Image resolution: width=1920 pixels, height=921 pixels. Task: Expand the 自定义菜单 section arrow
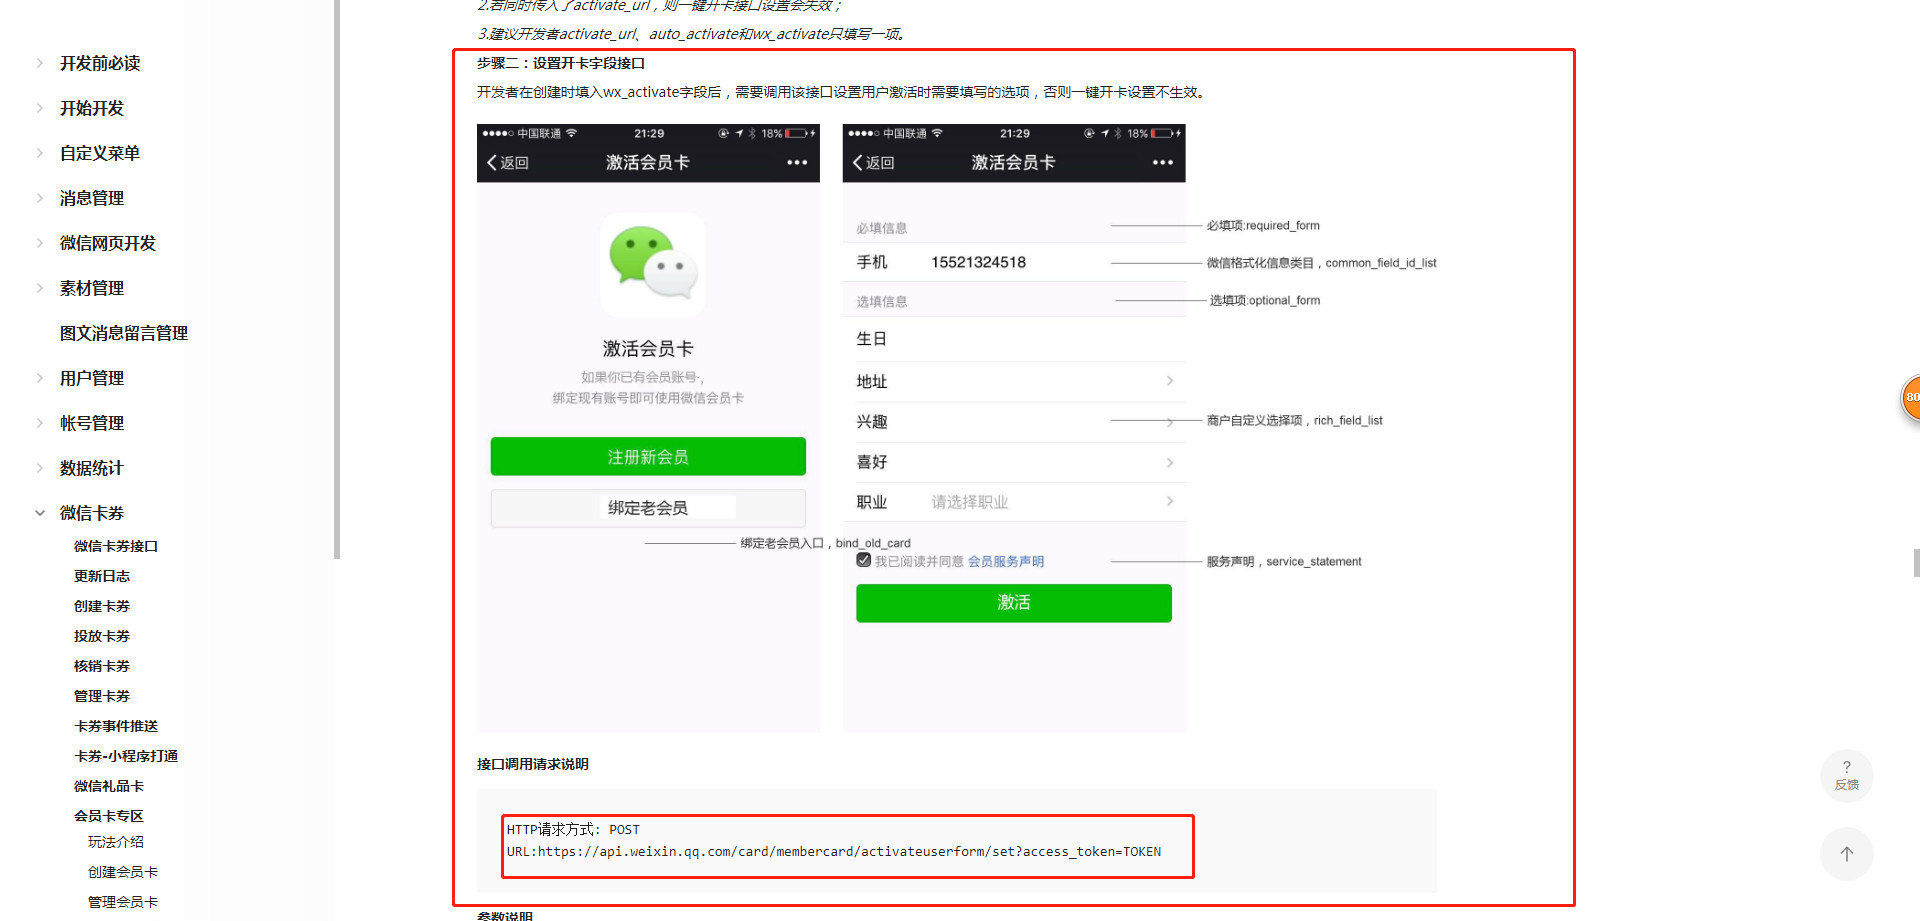click(40, 153)
